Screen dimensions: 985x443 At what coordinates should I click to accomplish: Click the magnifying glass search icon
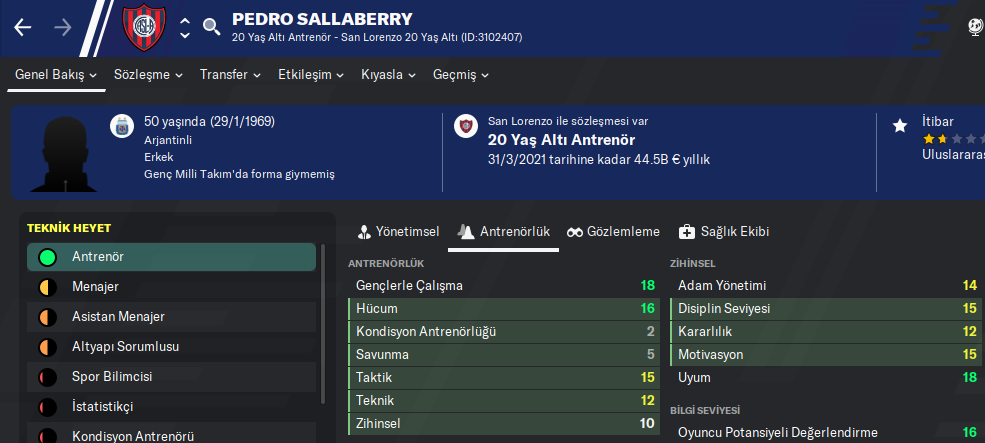pos(211,27)
